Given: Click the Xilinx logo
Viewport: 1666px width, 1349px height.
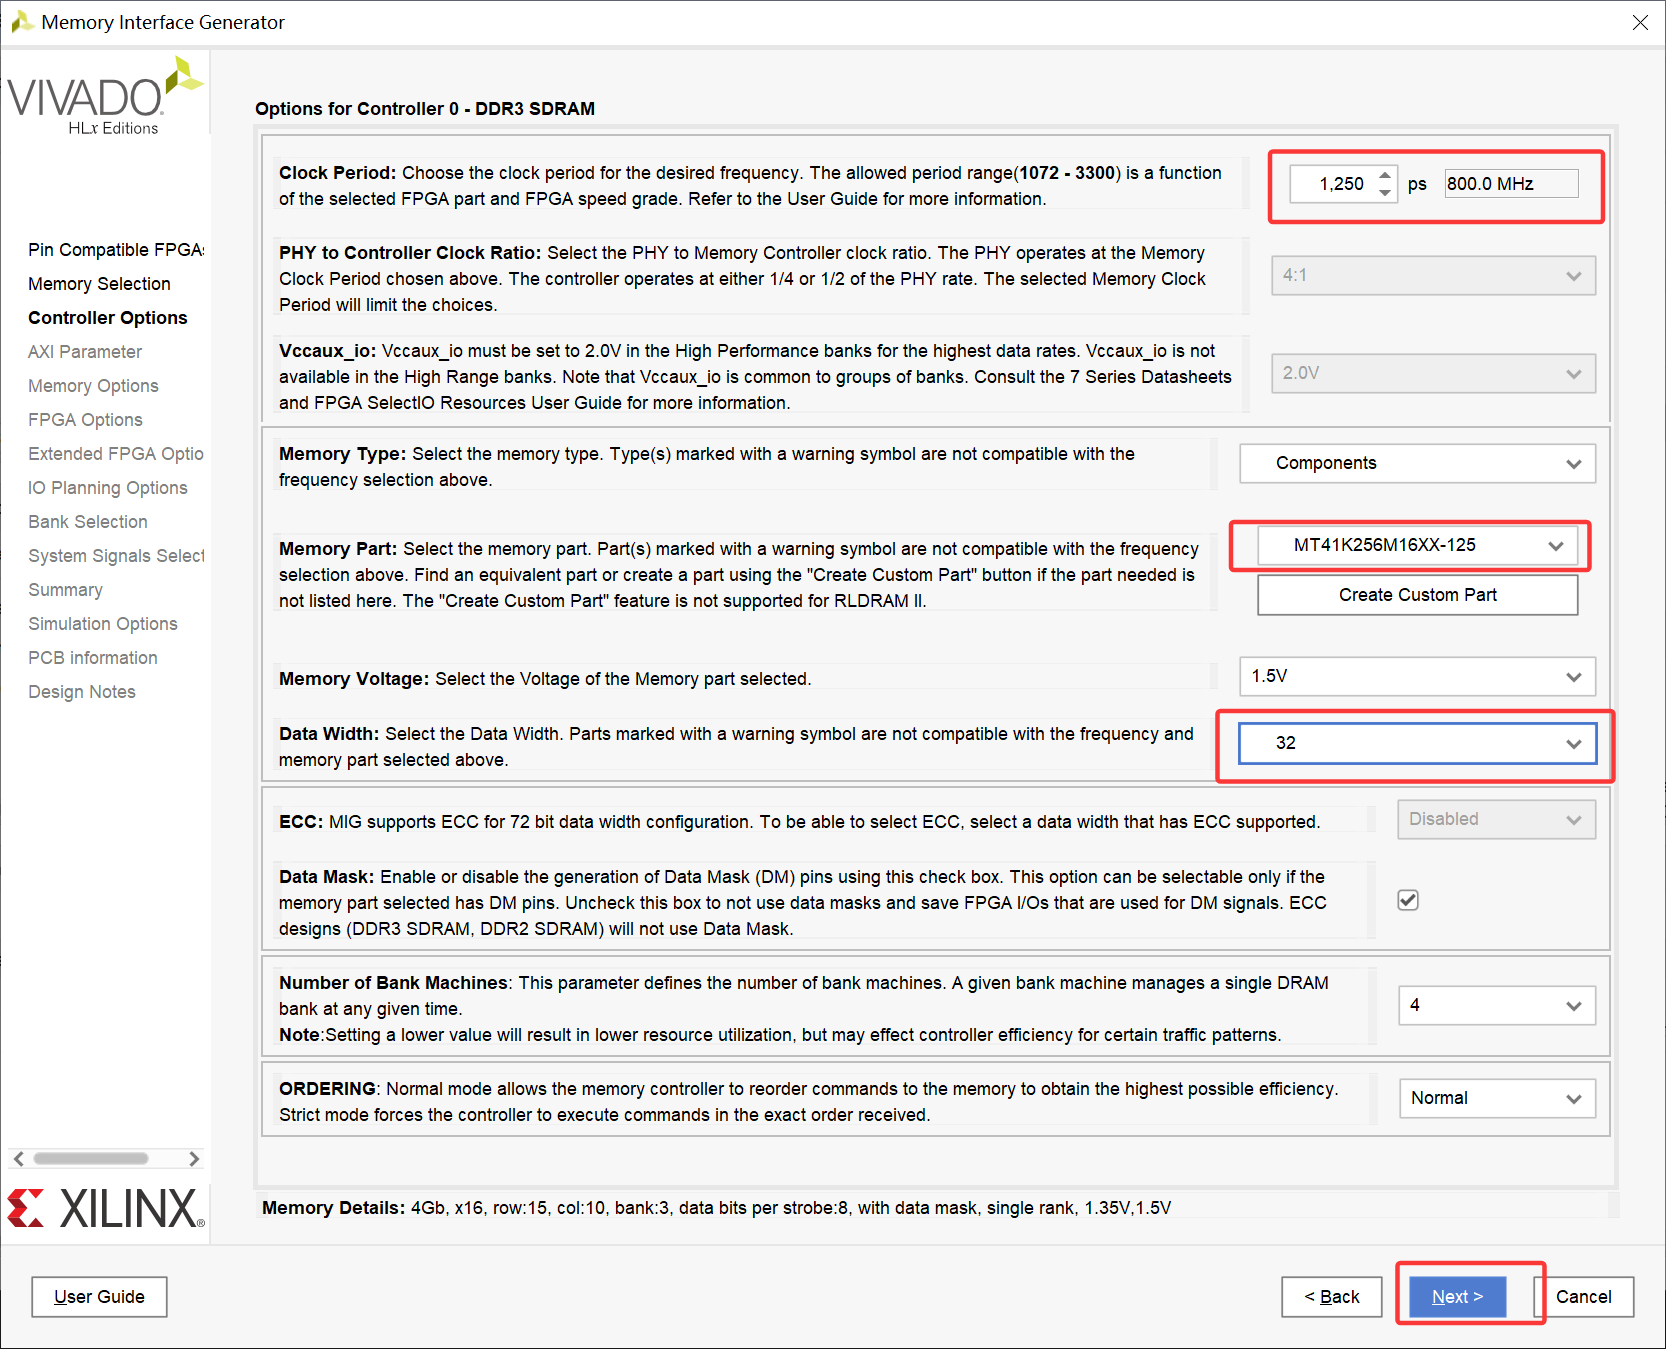Looking at the screenshot, I should (105, 1208).
